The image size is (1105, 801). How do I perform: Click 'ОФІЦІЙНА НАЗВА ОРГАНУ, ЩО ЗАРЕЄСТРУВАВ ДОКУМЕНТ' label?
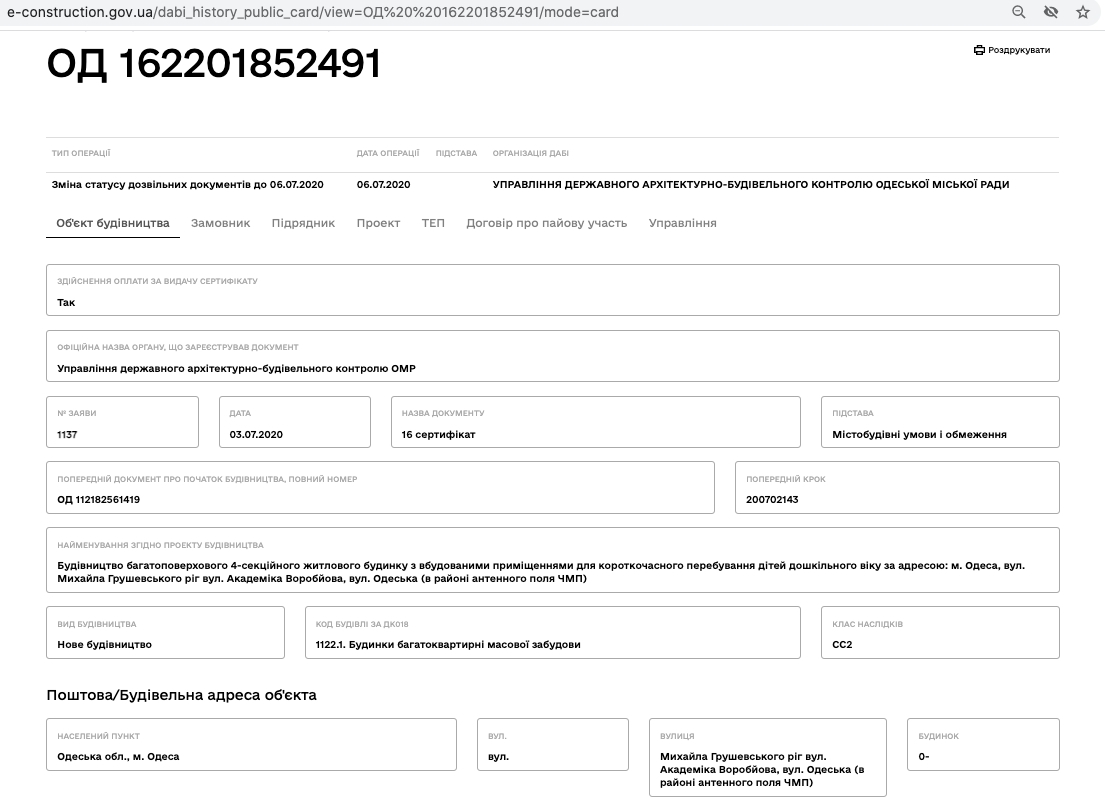coord(178,347)
